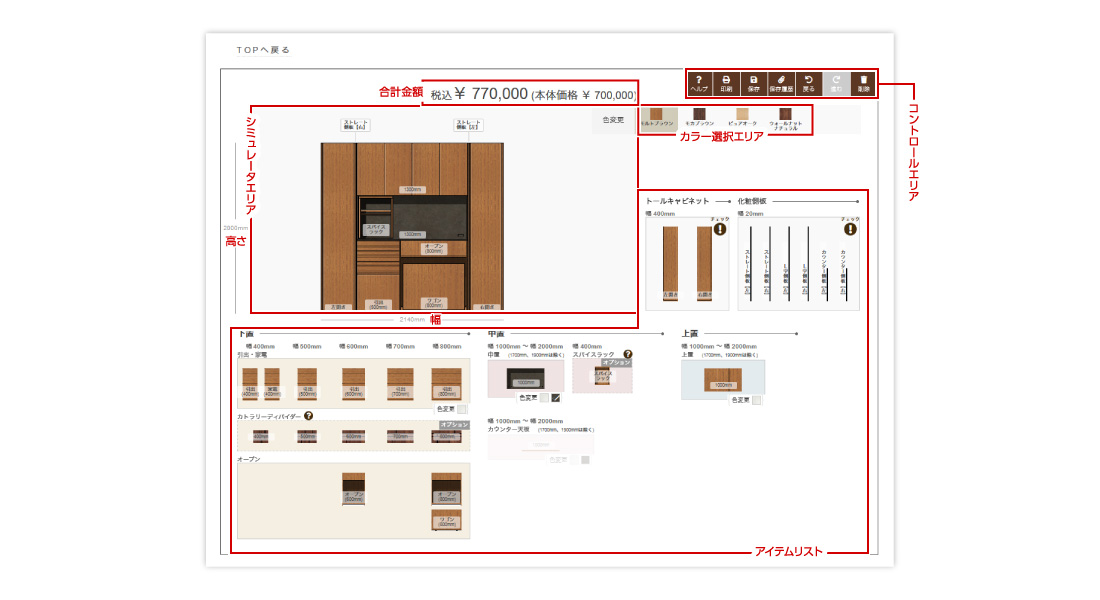Screen dimensions: 1100x600
Task: Pick the 800mm ワゴン unit thumbnail
Action: pyautogui.click(x=446, y=521)
